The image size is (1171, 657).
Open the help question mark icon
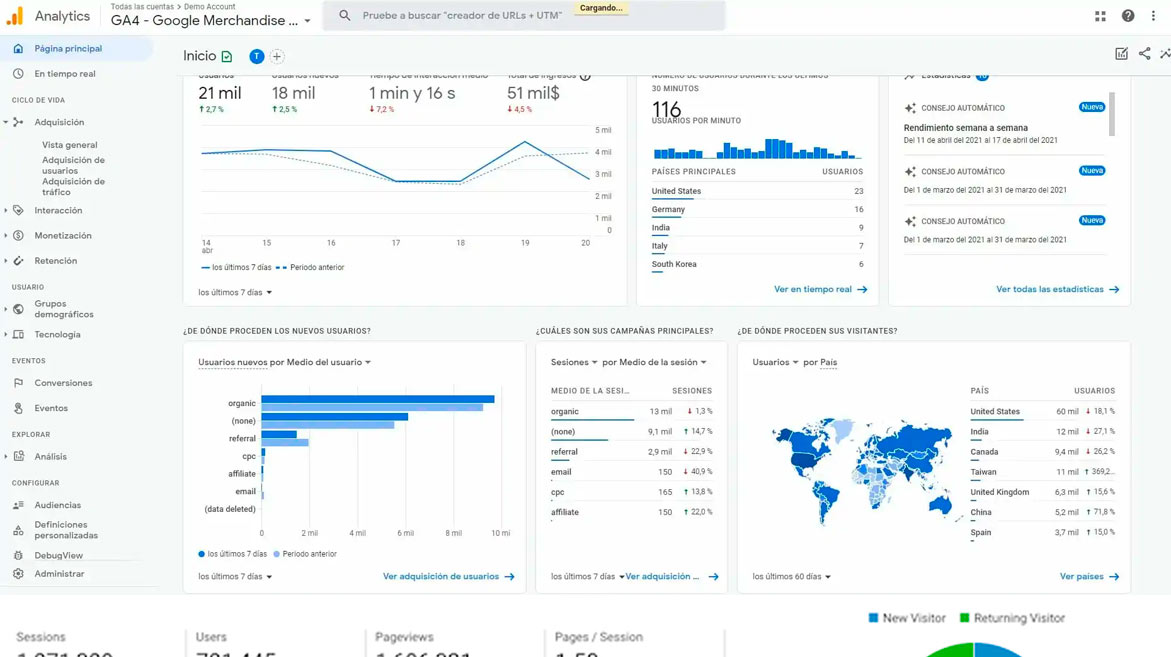(1128, 16)
